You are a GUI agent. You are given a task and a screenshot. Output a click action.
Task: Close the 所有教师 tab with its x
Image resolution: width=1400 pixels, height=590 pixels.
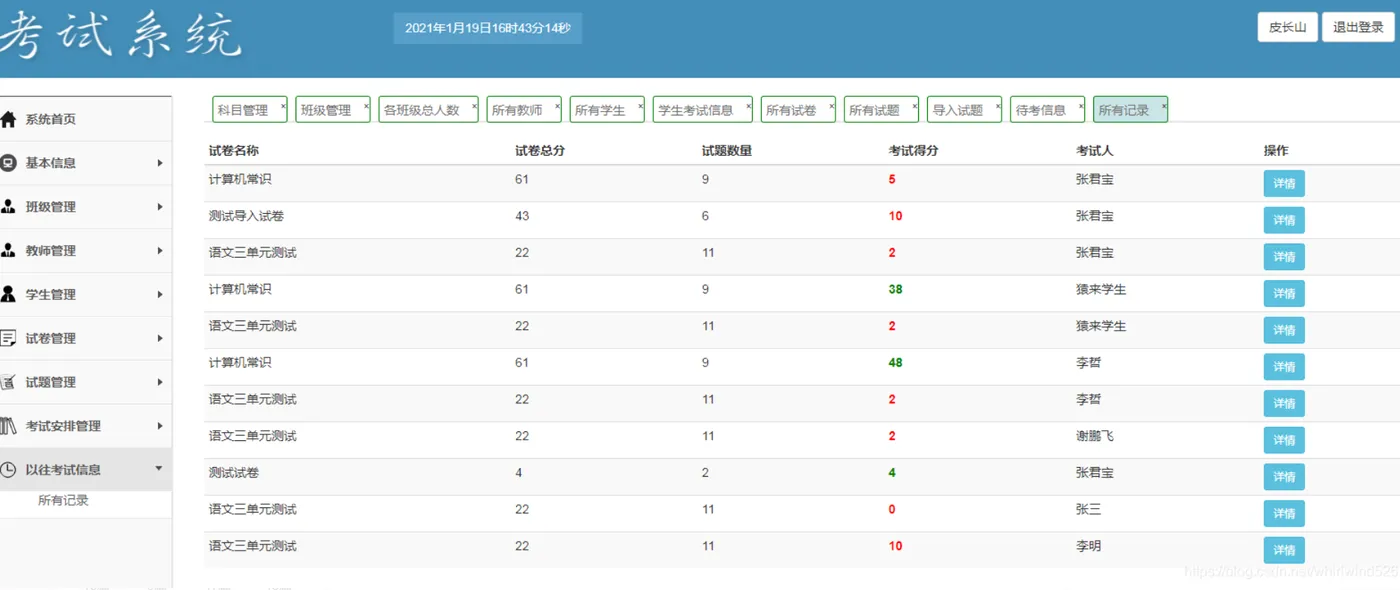coord(557,104)
